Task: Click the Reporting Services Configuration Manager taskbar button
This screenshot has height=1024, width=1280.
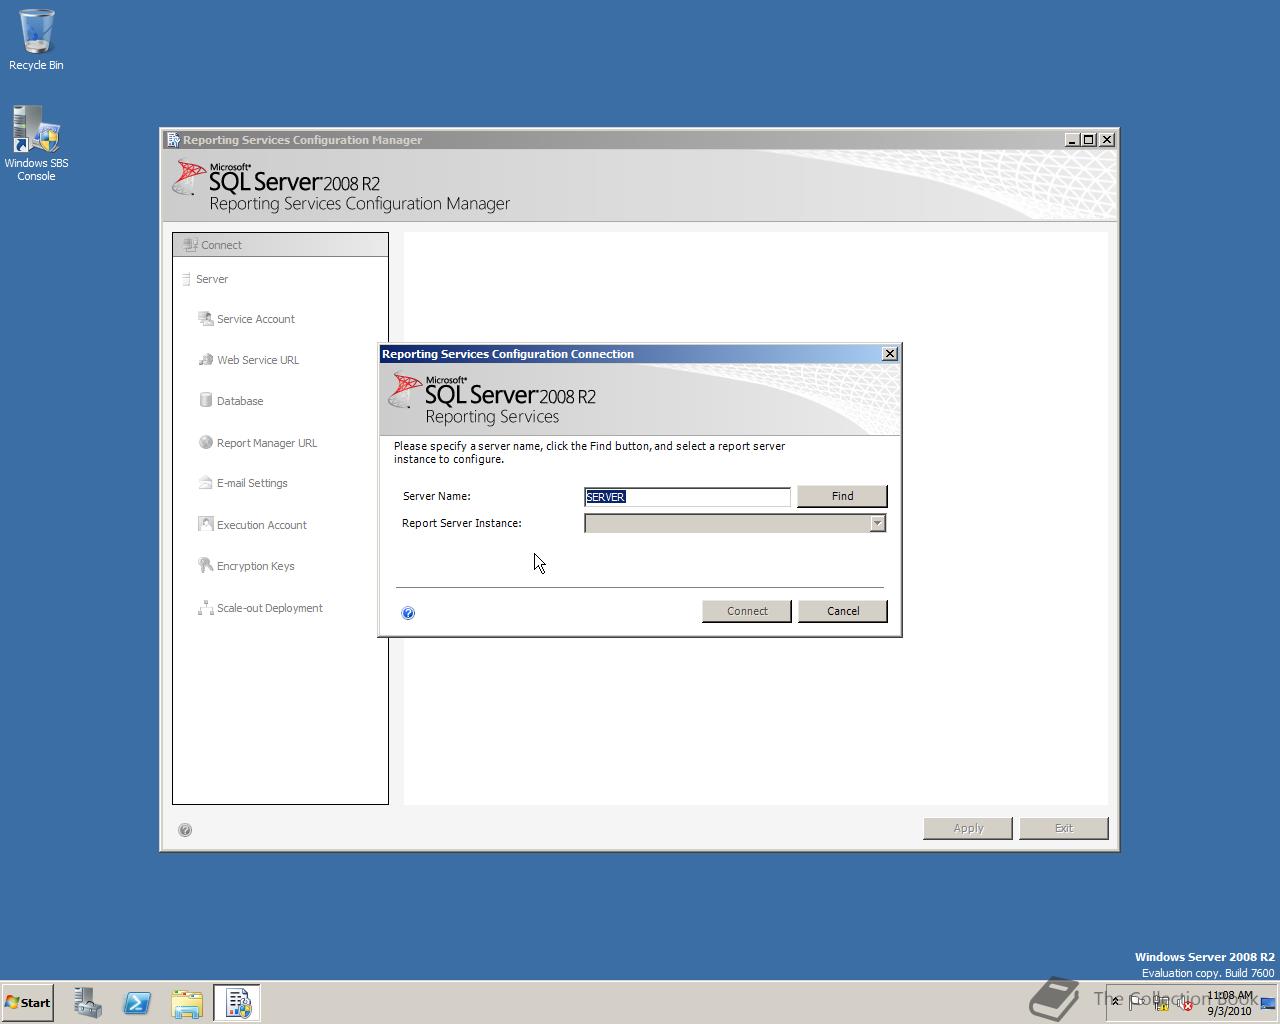Action: 237,1003
